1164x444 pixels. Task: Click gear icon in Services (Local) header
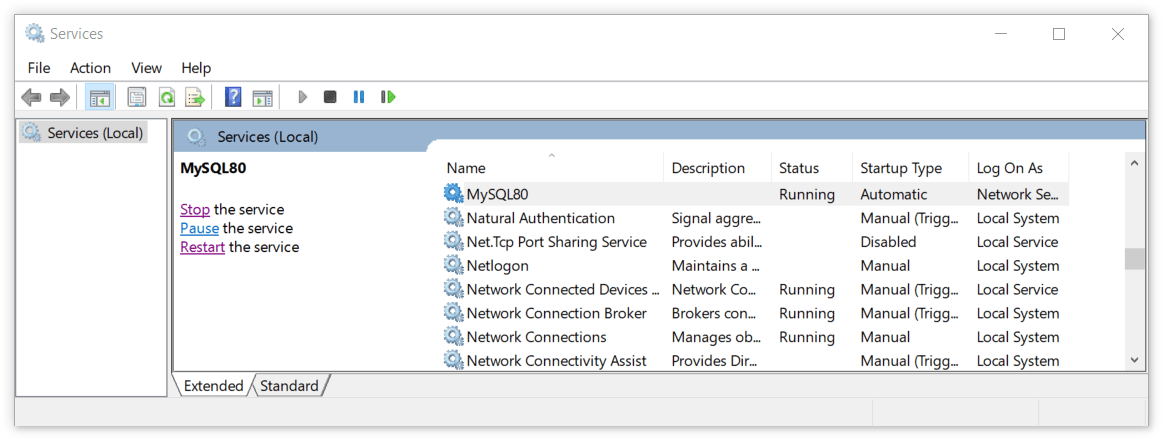click(x=197, y=137)
